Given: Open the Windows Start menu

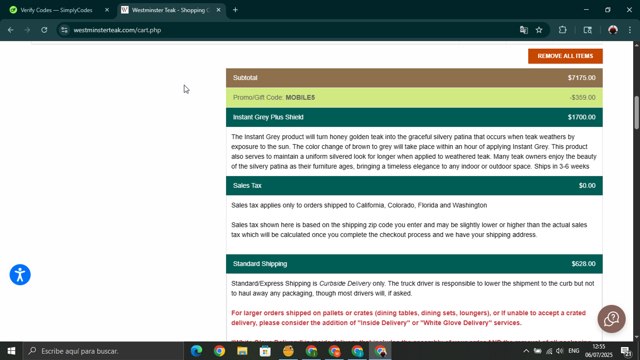Looking at the screenshot, I should [11, 351].
